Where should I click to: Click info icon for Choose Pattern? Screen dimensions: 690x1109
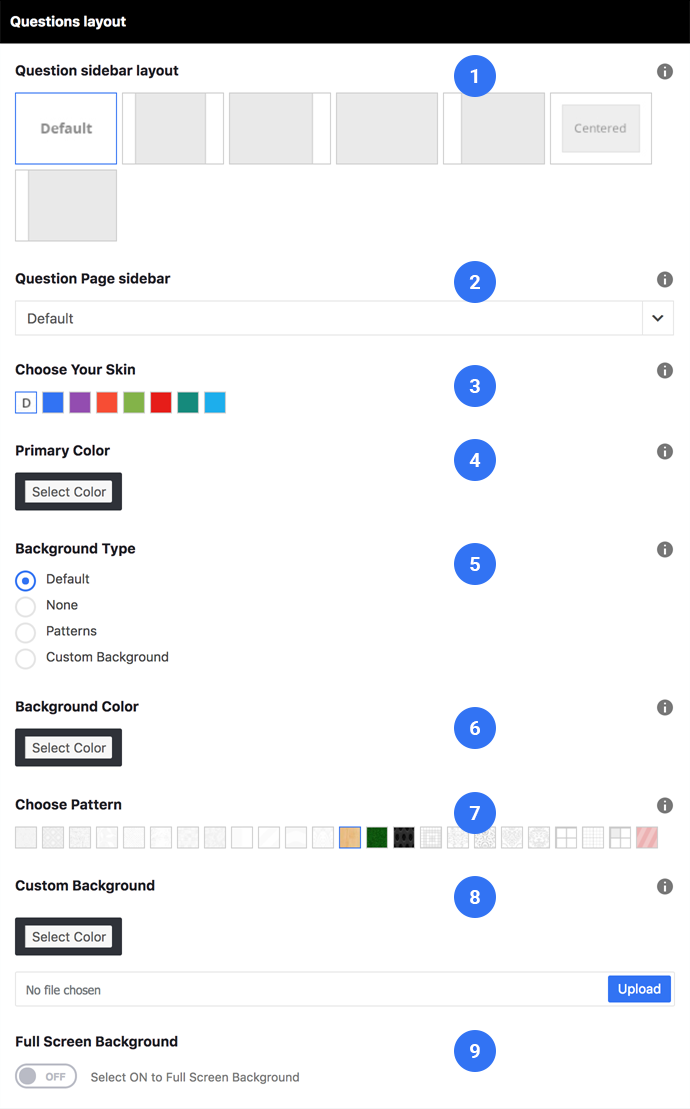(665, 805)
